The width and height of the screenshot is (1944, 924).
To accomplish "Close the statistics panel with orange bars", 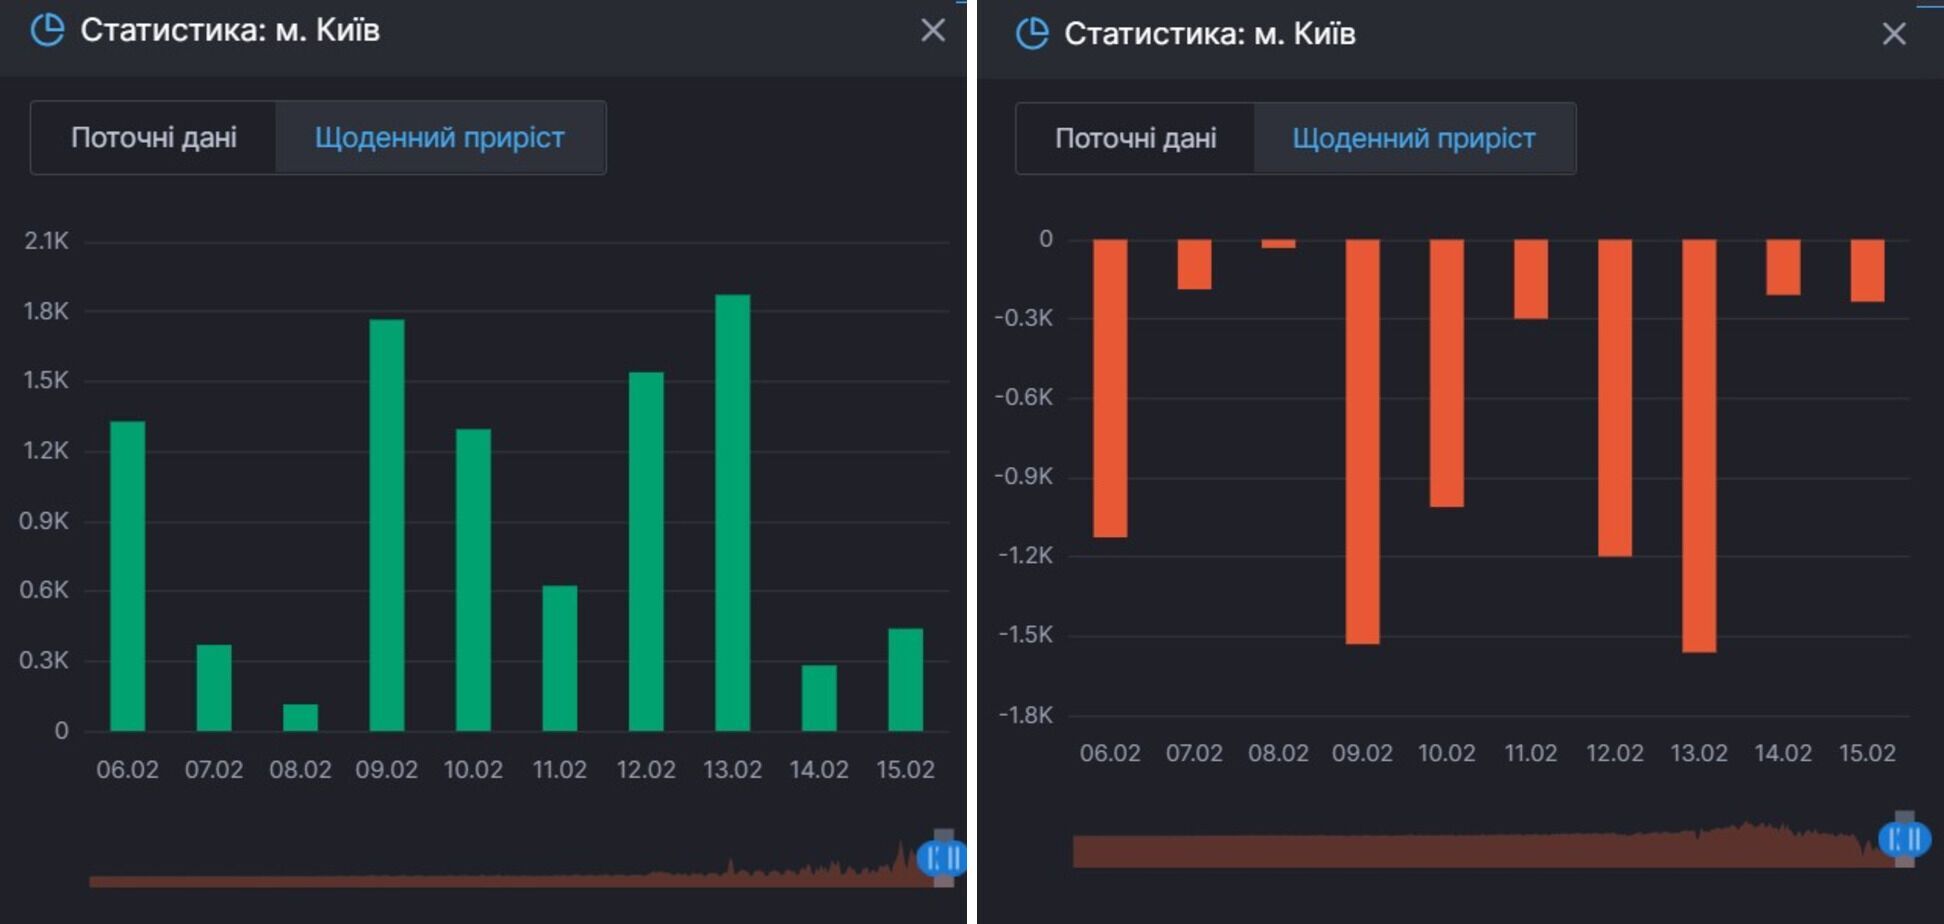I will coord(1893,34).
